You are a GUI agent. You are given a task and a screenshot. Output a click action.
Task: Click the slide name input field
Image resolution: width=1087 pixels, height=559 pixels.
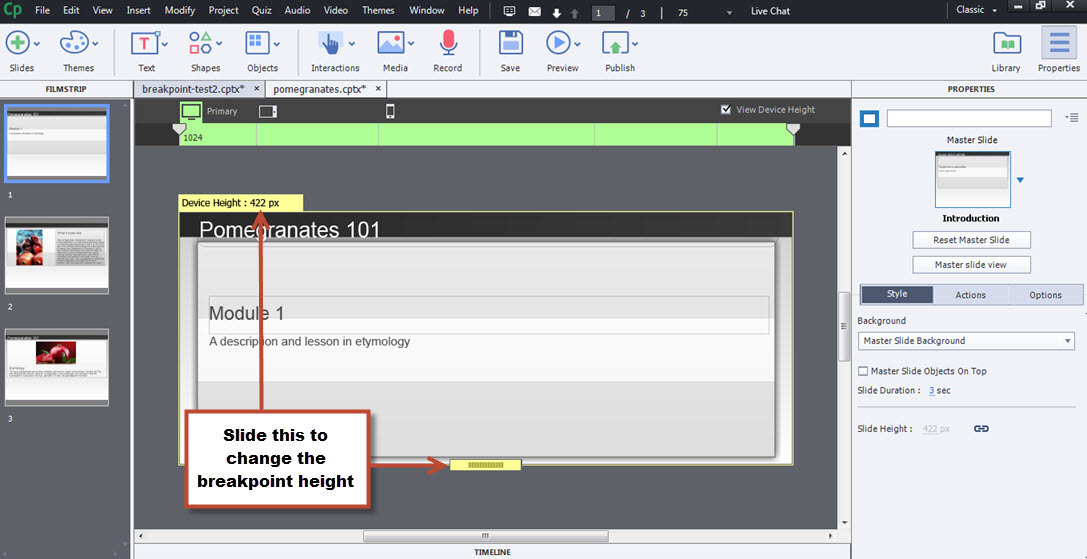[x=969, y=119]
